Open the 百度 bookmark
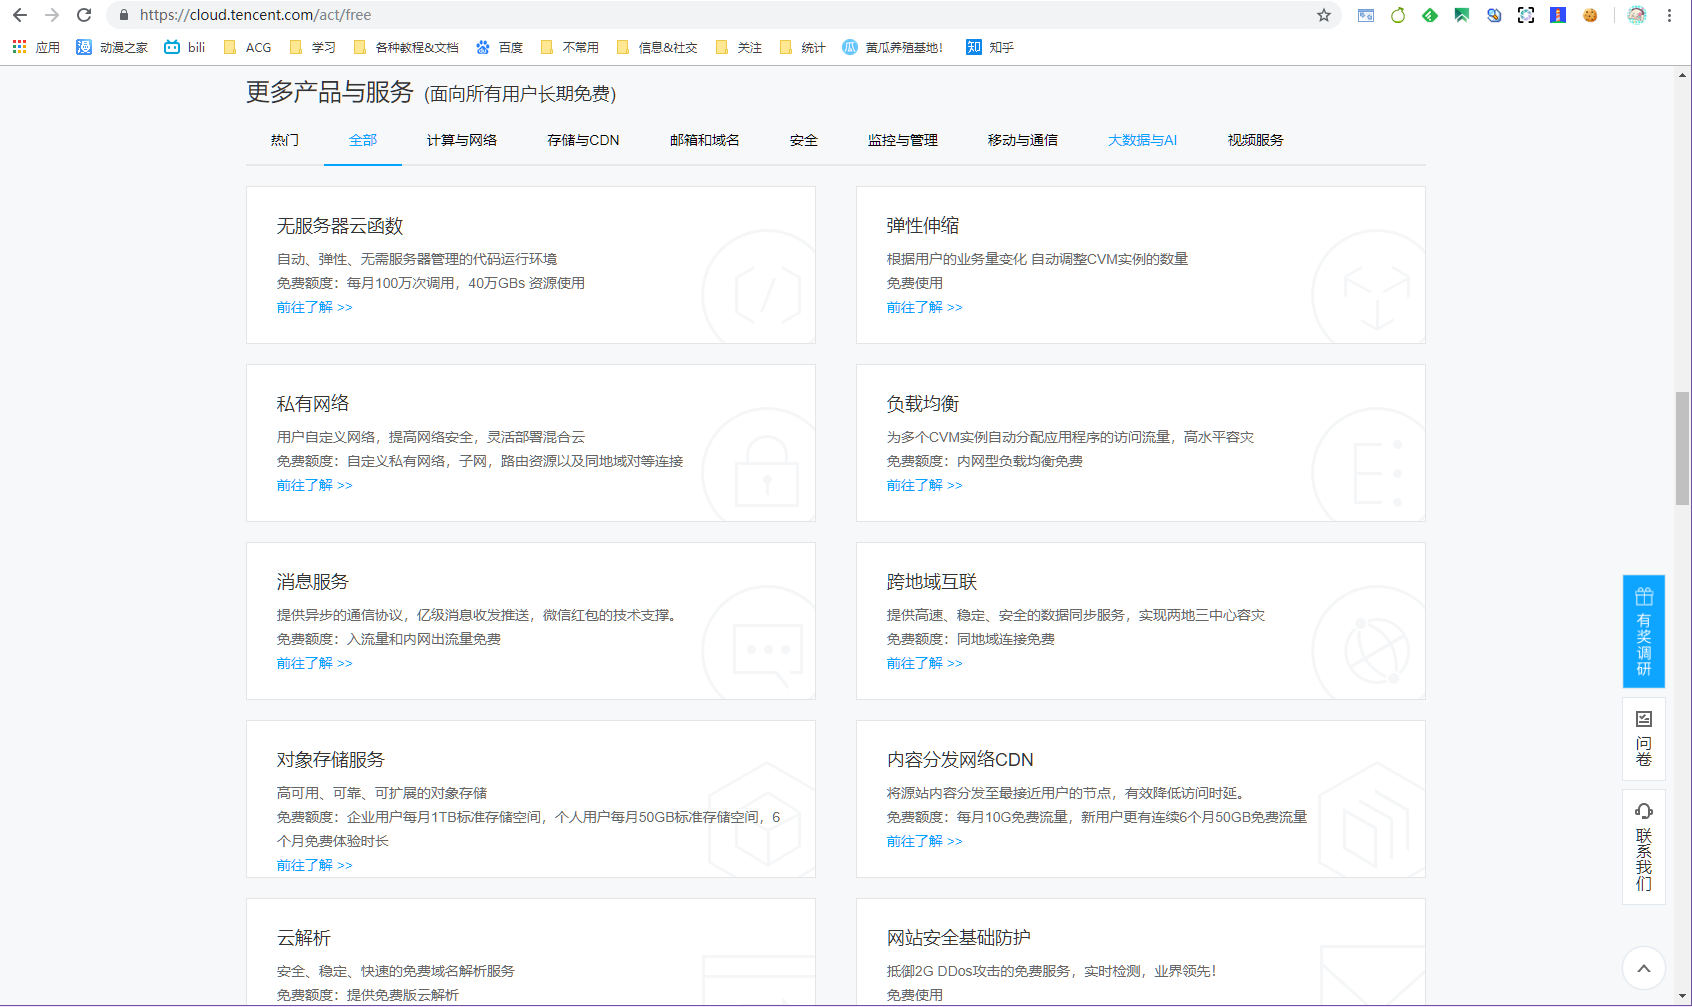Screen dimensions: 1692x1007 tap(499, 47)
